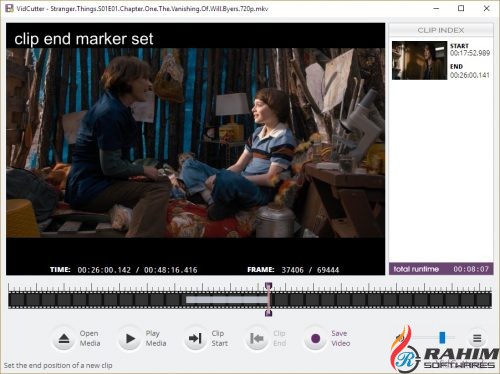Click the gray selected clip region on timeline
Viewport: 500px width, 374px height.
227,300
